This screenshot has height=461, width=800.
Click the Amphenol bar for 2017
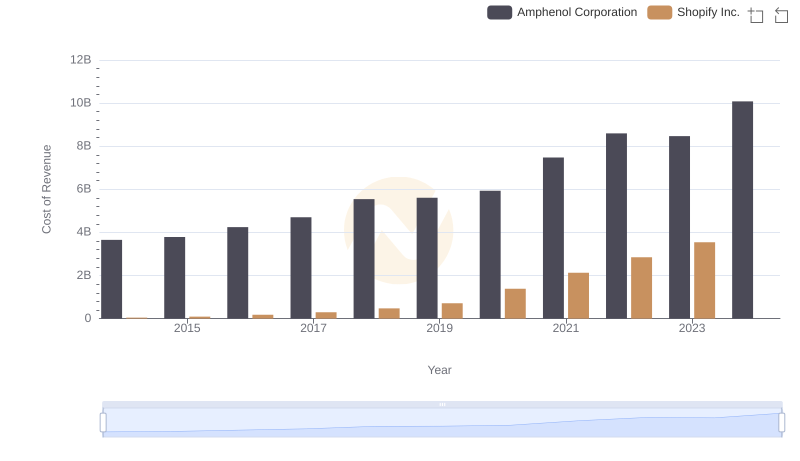click(x=301, y=268)
